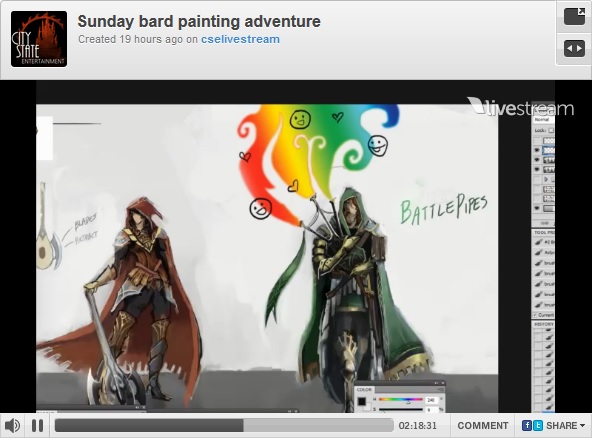Screen dimensions: 593x438
Task: Open the cselivestream channel link
Action: 241,39
